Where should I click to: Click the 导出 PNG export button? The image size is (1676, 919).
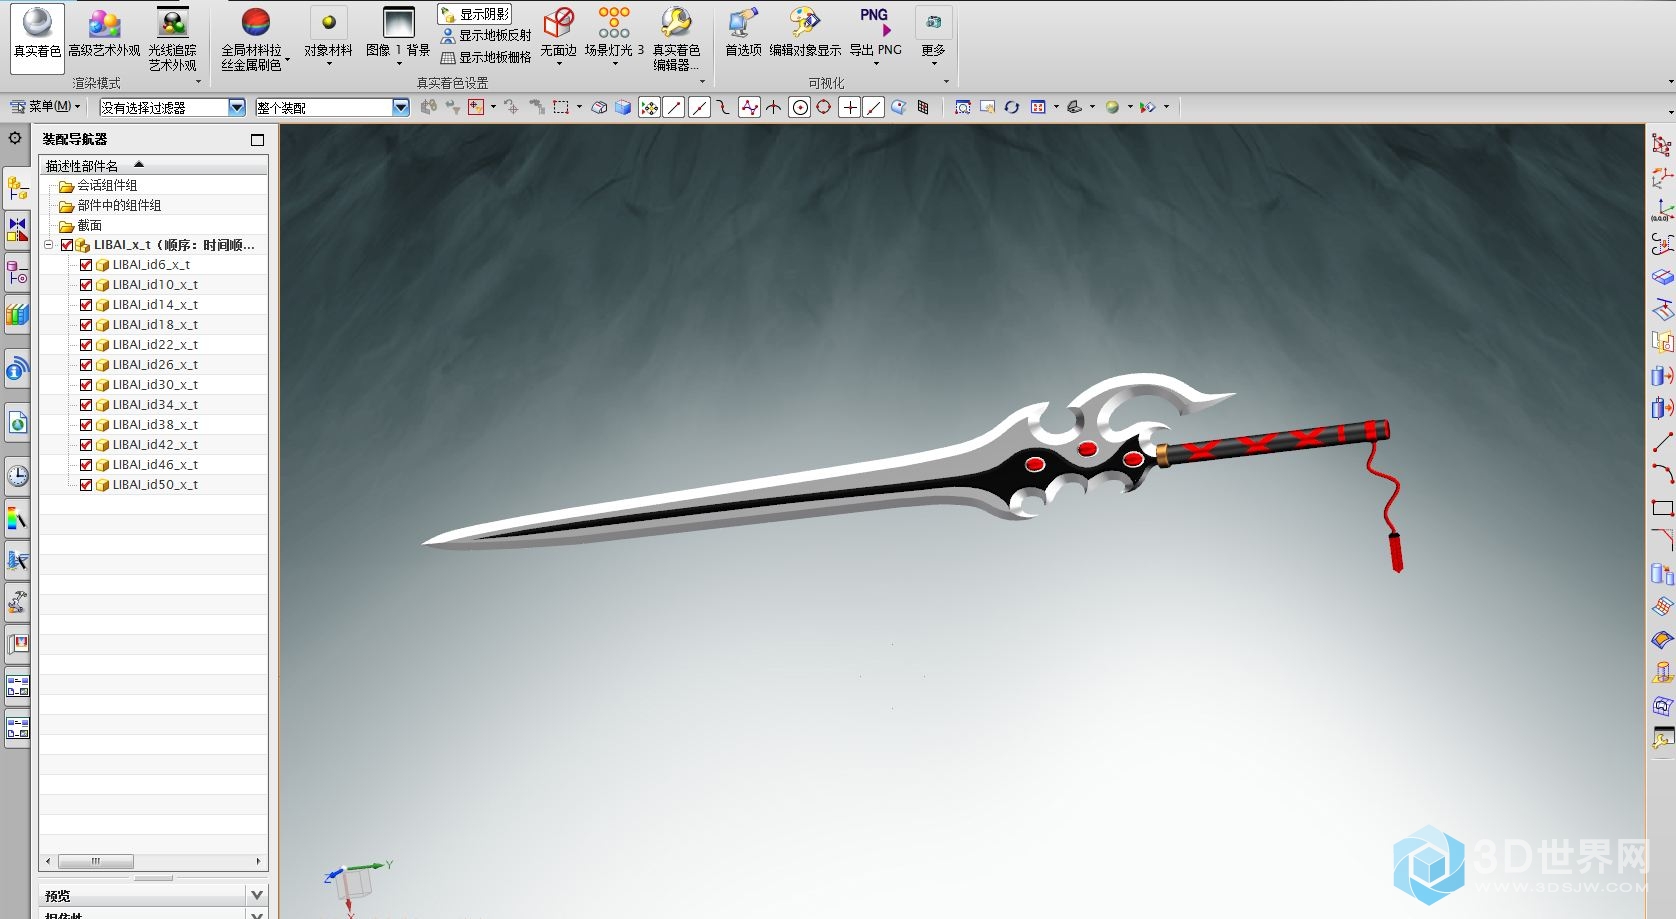[x=875, y=31]
